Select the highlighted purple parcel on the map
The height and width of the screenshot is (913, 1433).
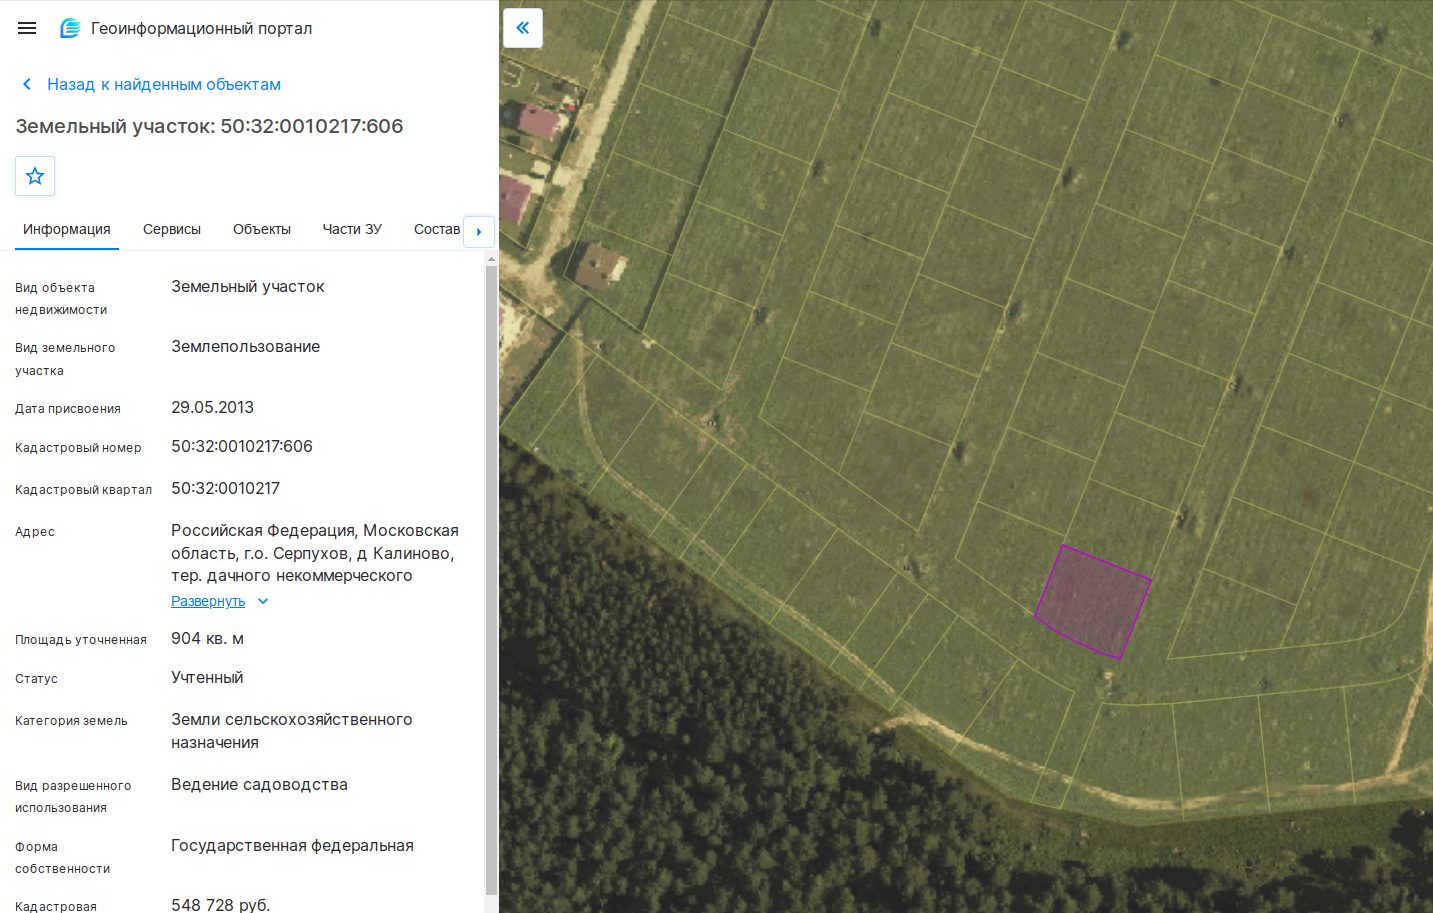(1093, 602)
